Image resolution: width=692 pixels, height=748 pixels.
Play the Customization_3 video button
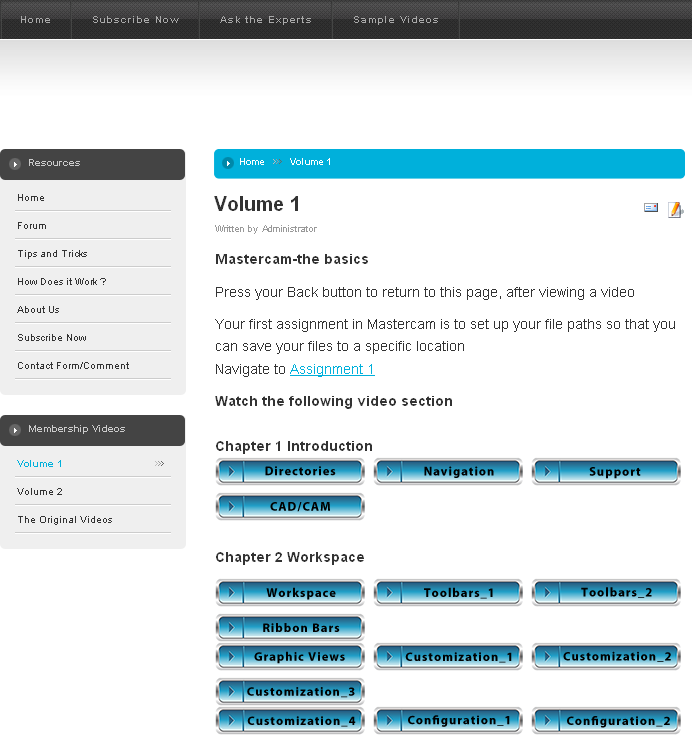[290, 691]
